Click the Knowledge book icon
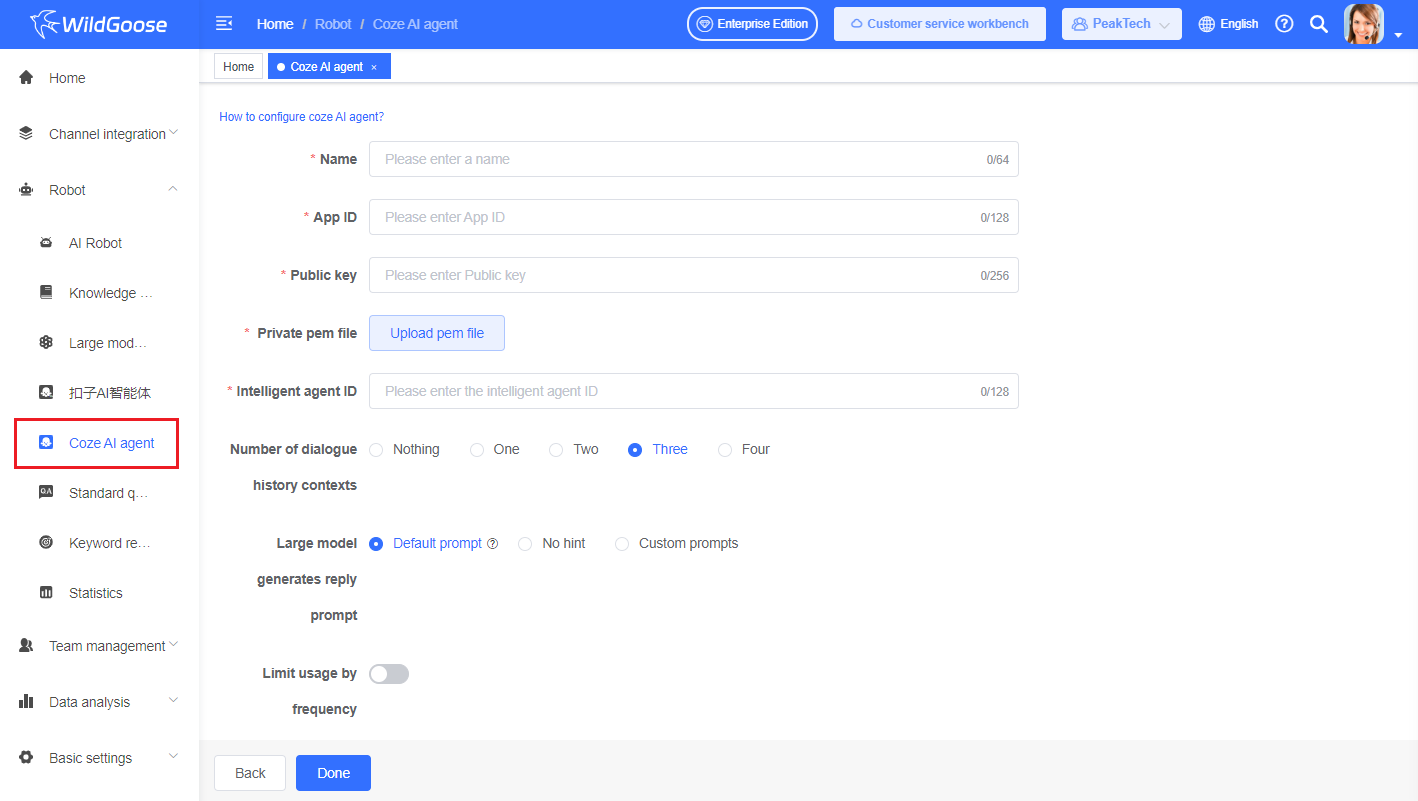 click(46, 293)
